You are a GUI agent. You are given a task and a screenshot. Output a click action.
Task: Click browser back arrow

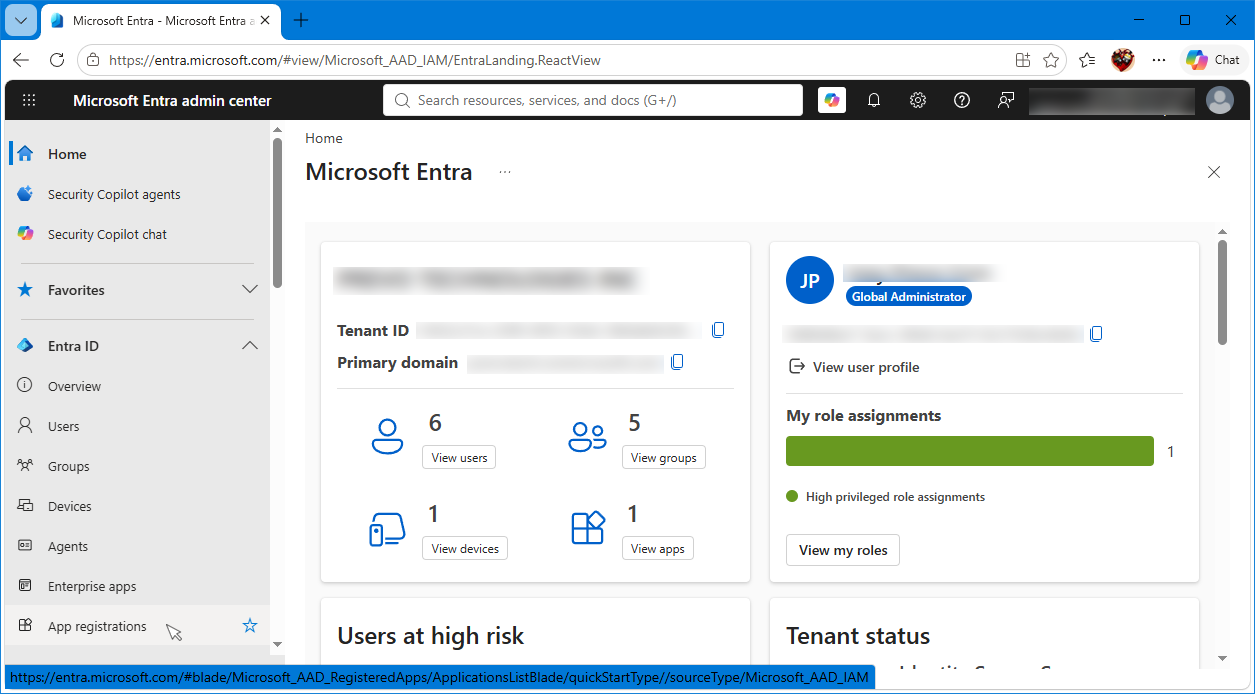click(21, 60)
